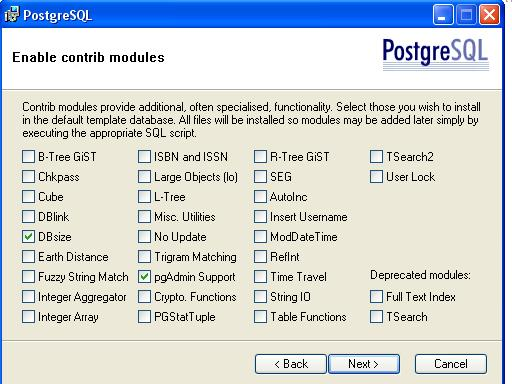The image size is (512, 384).
Task: Select the Crypto. Functions module
Action: point(144,297)
